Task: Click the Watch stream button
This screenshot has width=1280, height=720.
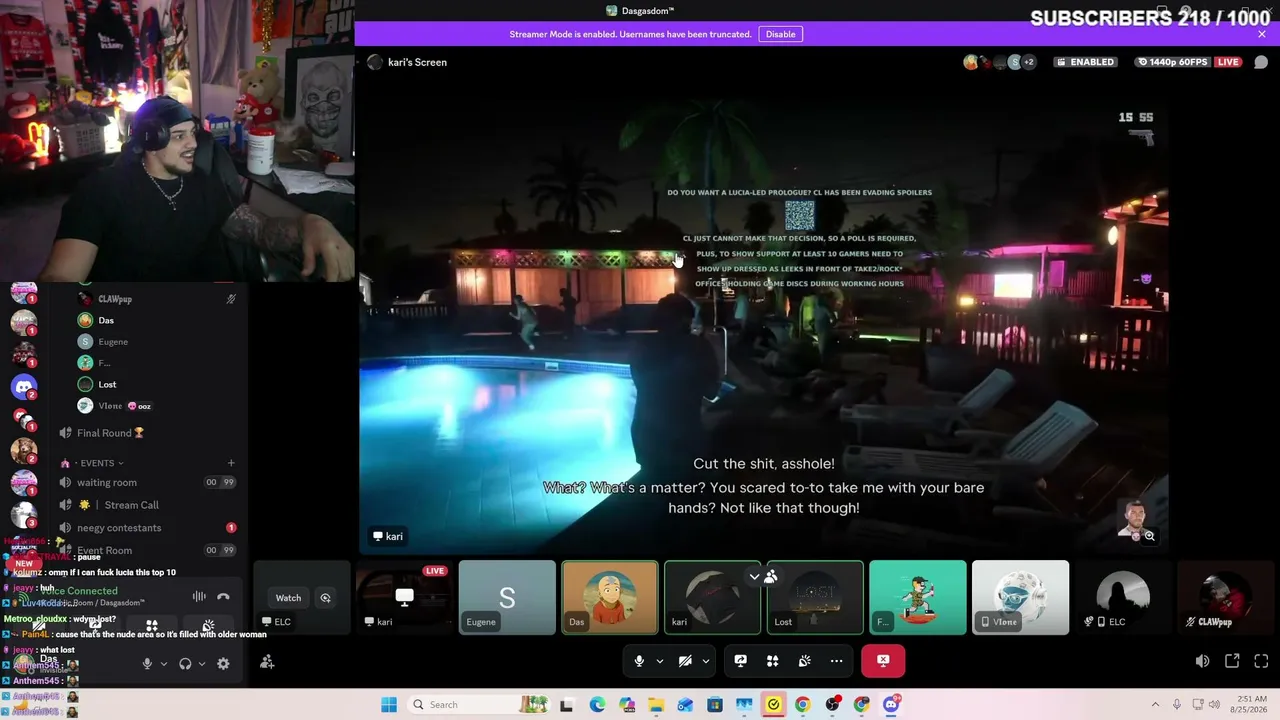Action: [x=288, y=598]
